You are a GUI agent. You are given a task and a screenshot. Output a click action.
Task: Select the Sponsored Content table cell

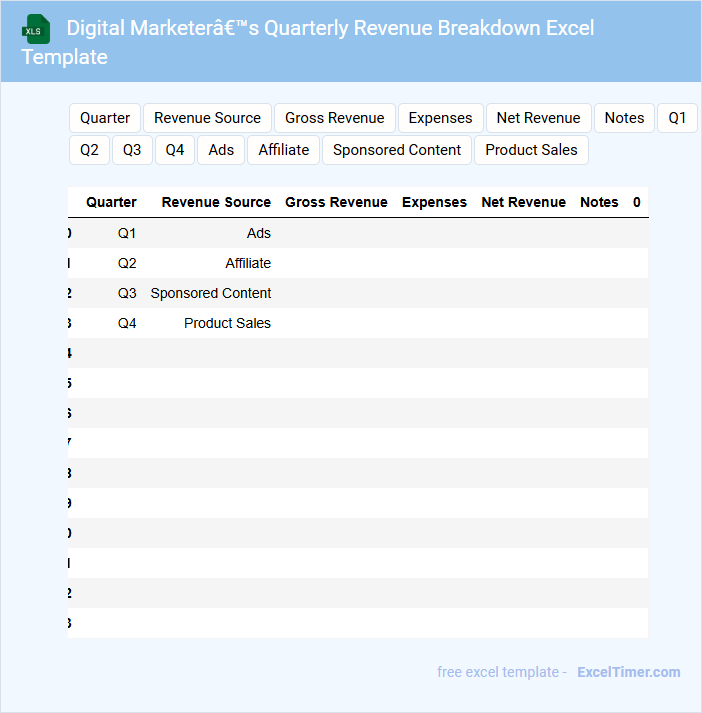pos(211,293)
